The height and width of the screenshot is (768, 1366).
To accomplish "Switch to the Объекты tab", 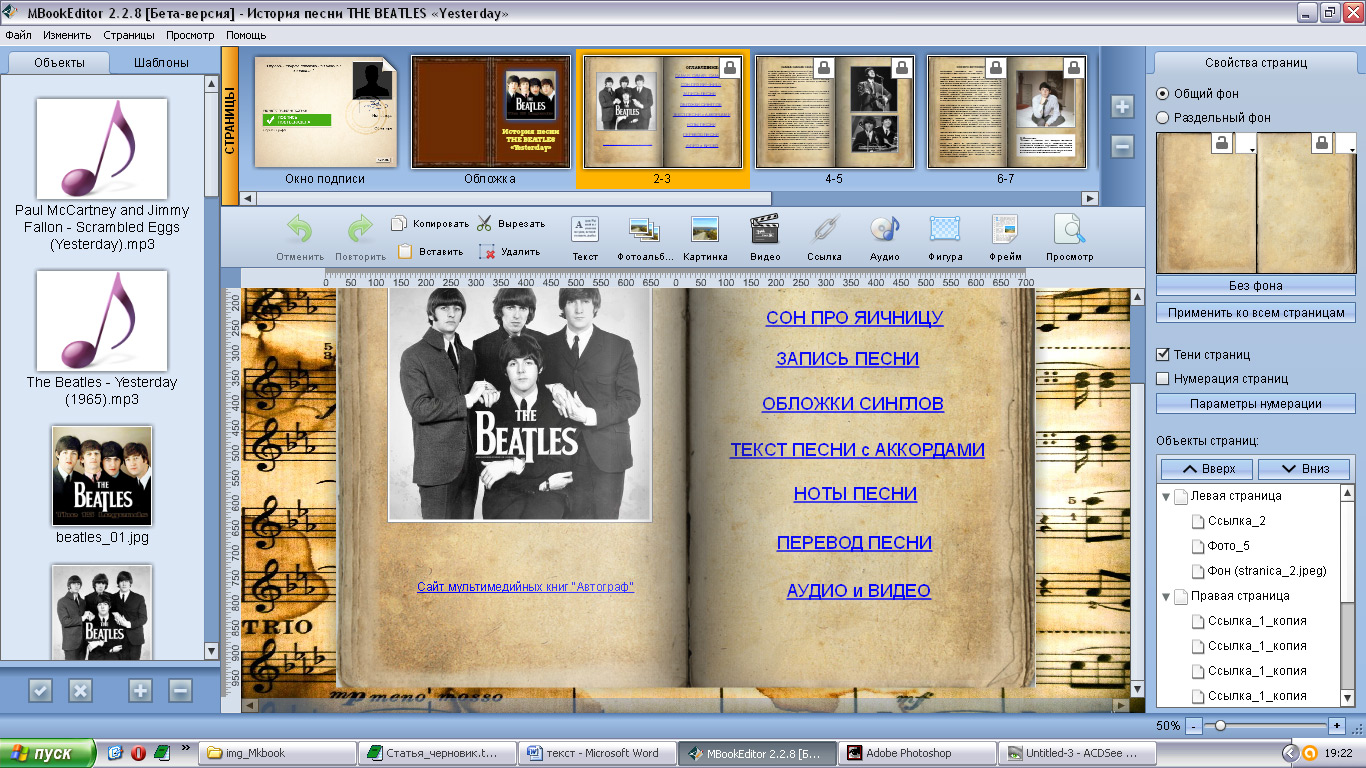I will point(59,62).
